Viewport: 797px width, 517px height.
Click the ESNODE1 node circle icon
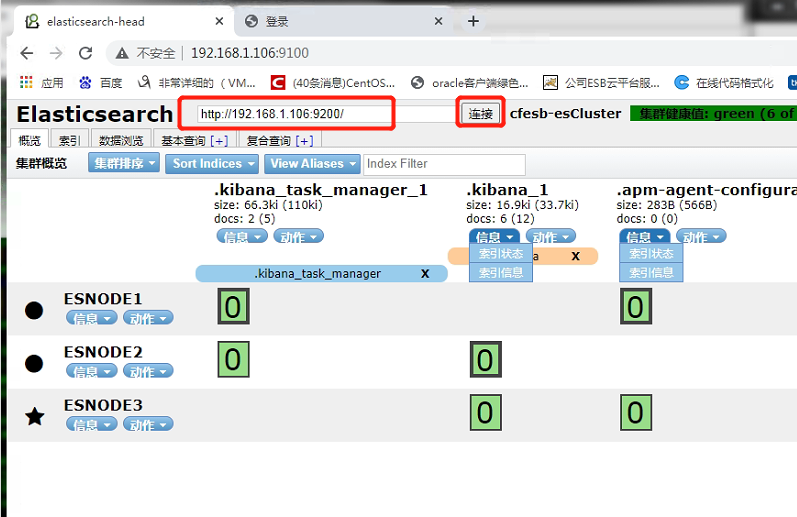click(34, 310)
